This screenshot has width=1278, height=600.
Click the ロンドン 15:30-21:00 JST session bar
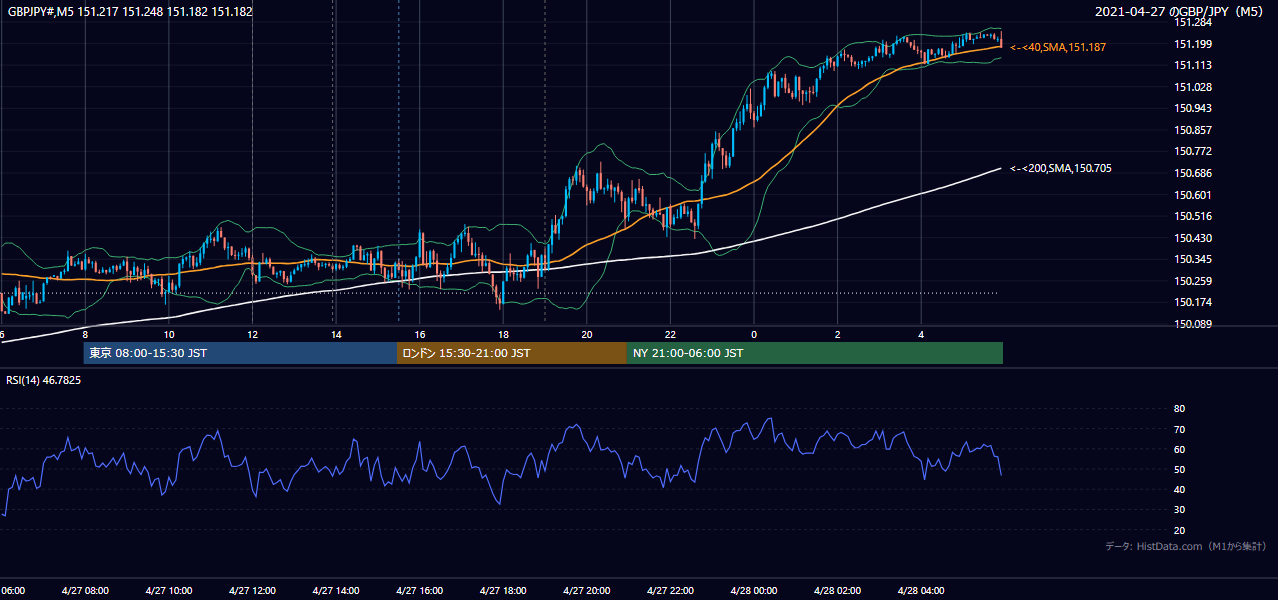[x=512, y=353]
